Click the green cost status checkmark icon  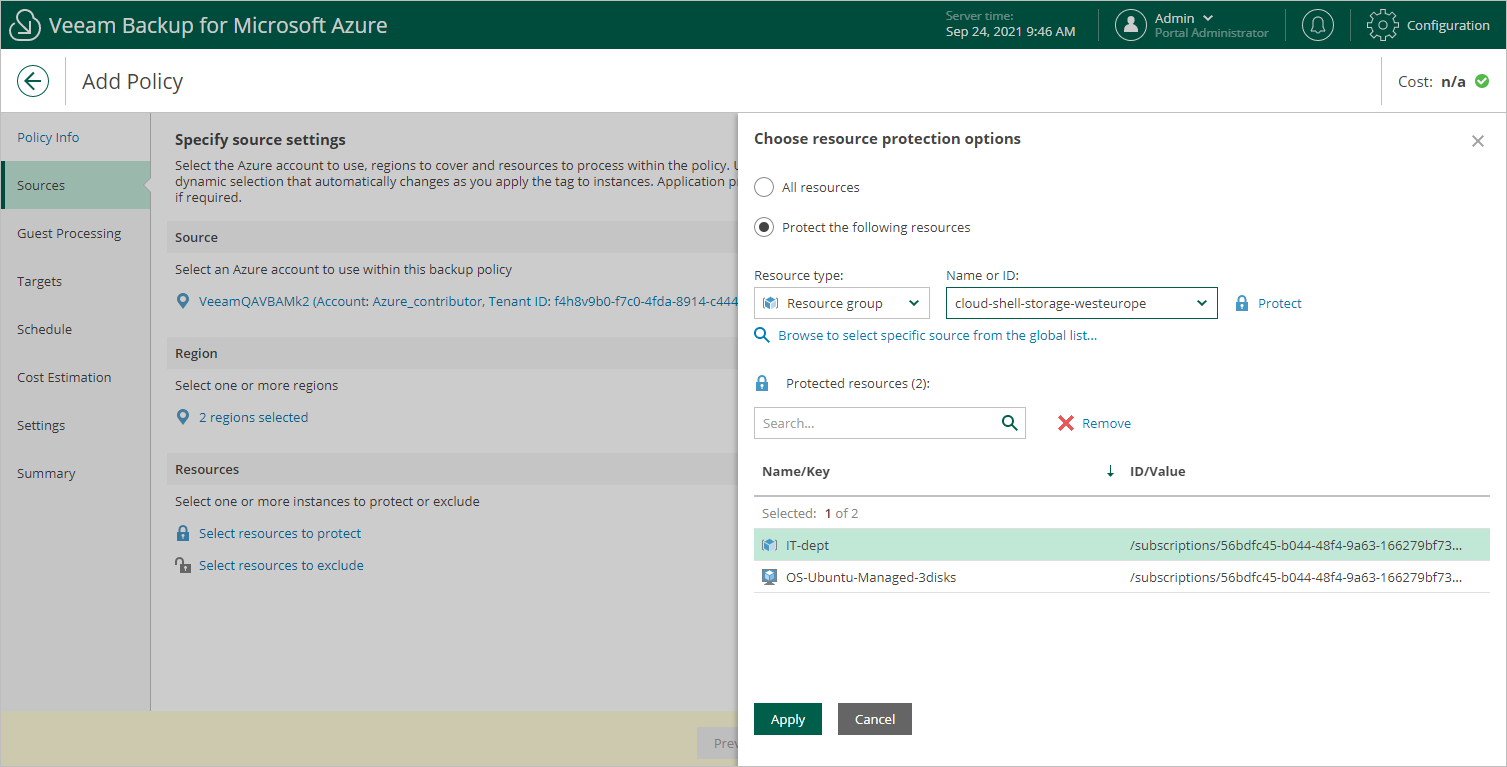1482,81
